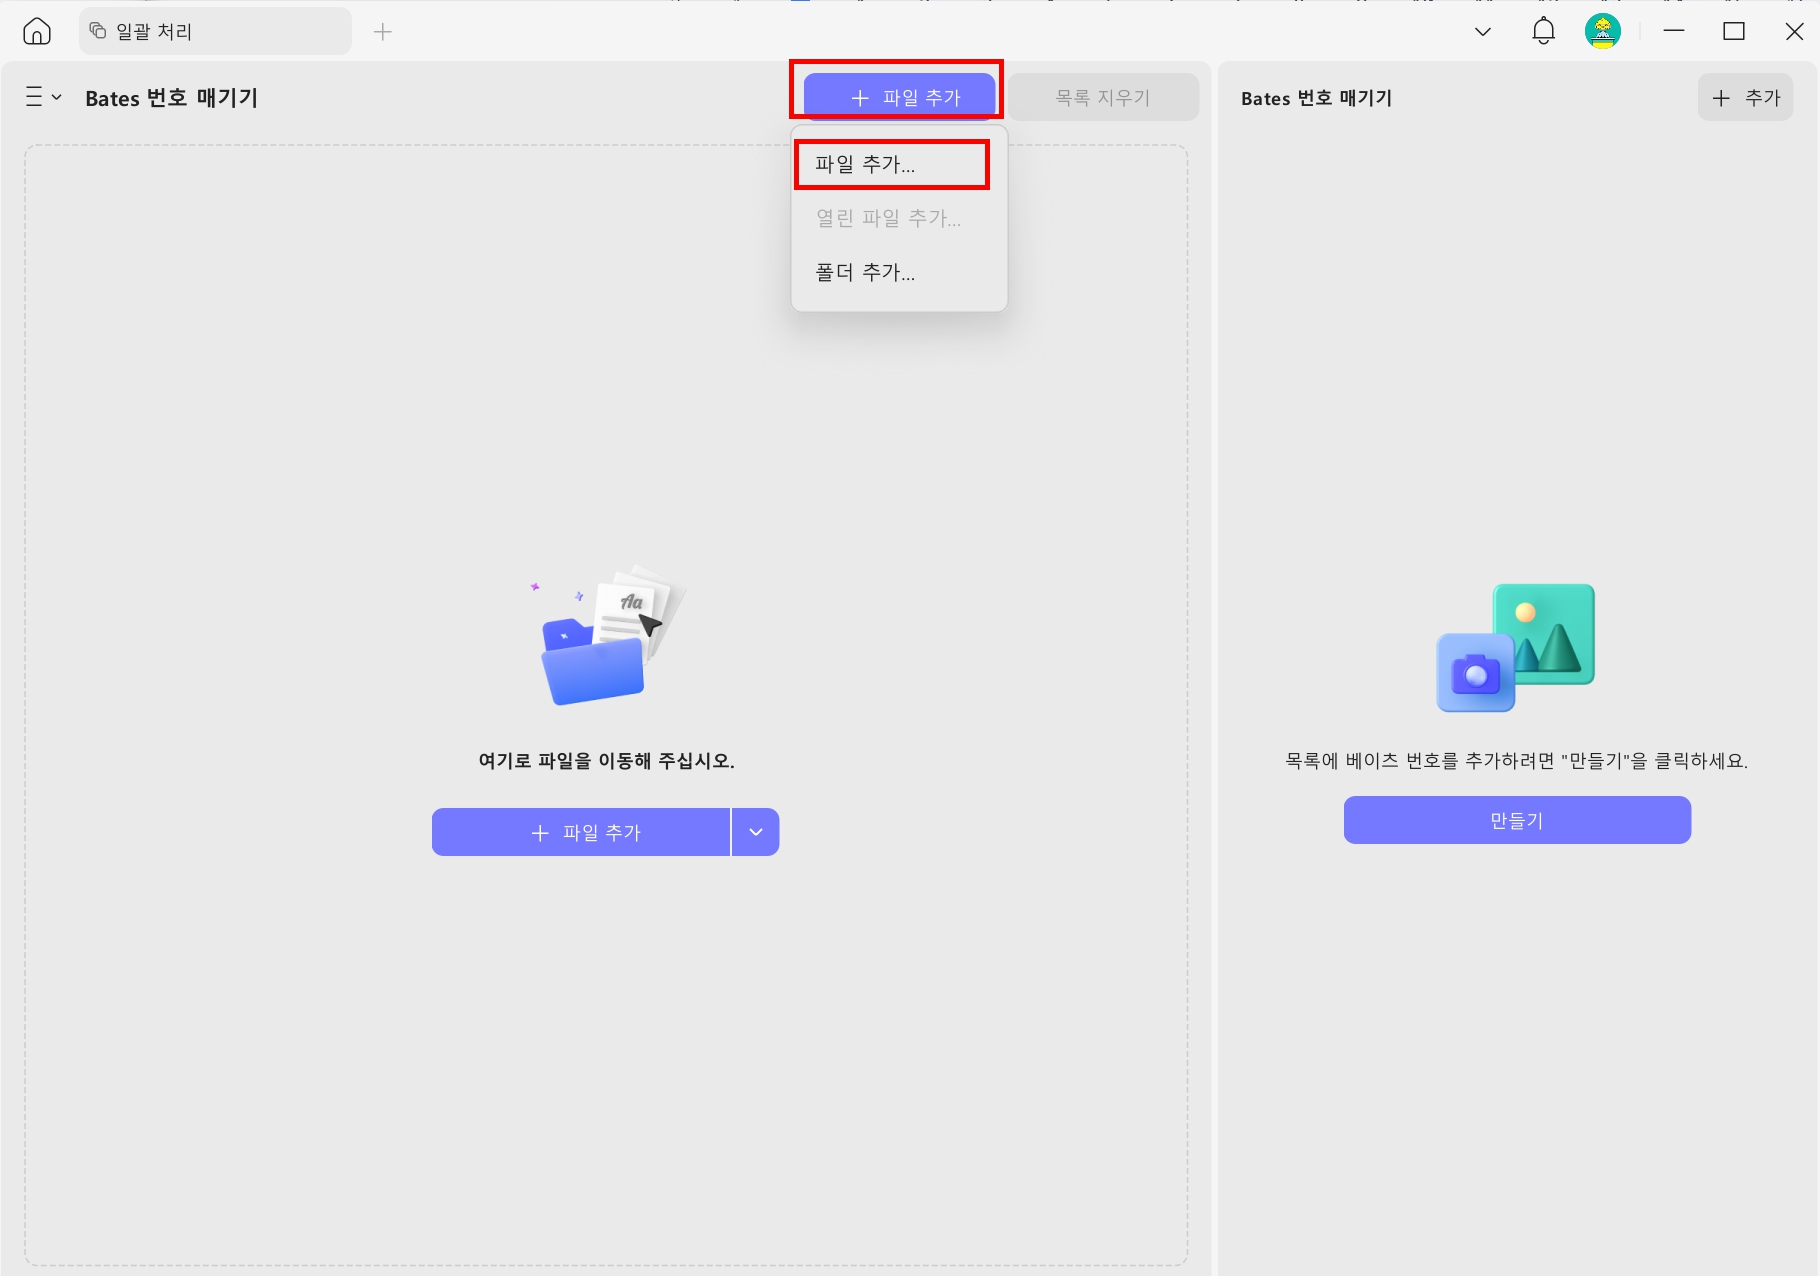Screen dimensions: 1820x1276
Task: Click the 만들기 button
Action: (x=1517, y=820)
